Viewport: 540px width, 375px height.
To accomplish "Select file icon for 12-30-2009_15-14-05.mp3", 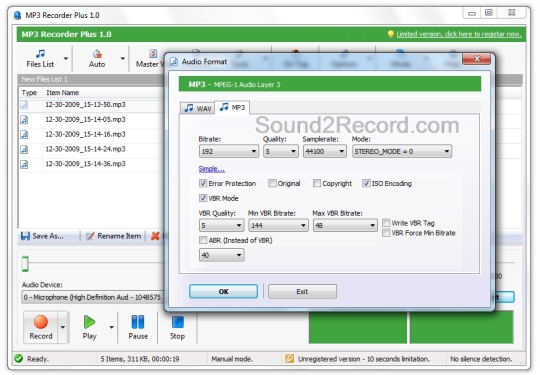I will [24, 120].
